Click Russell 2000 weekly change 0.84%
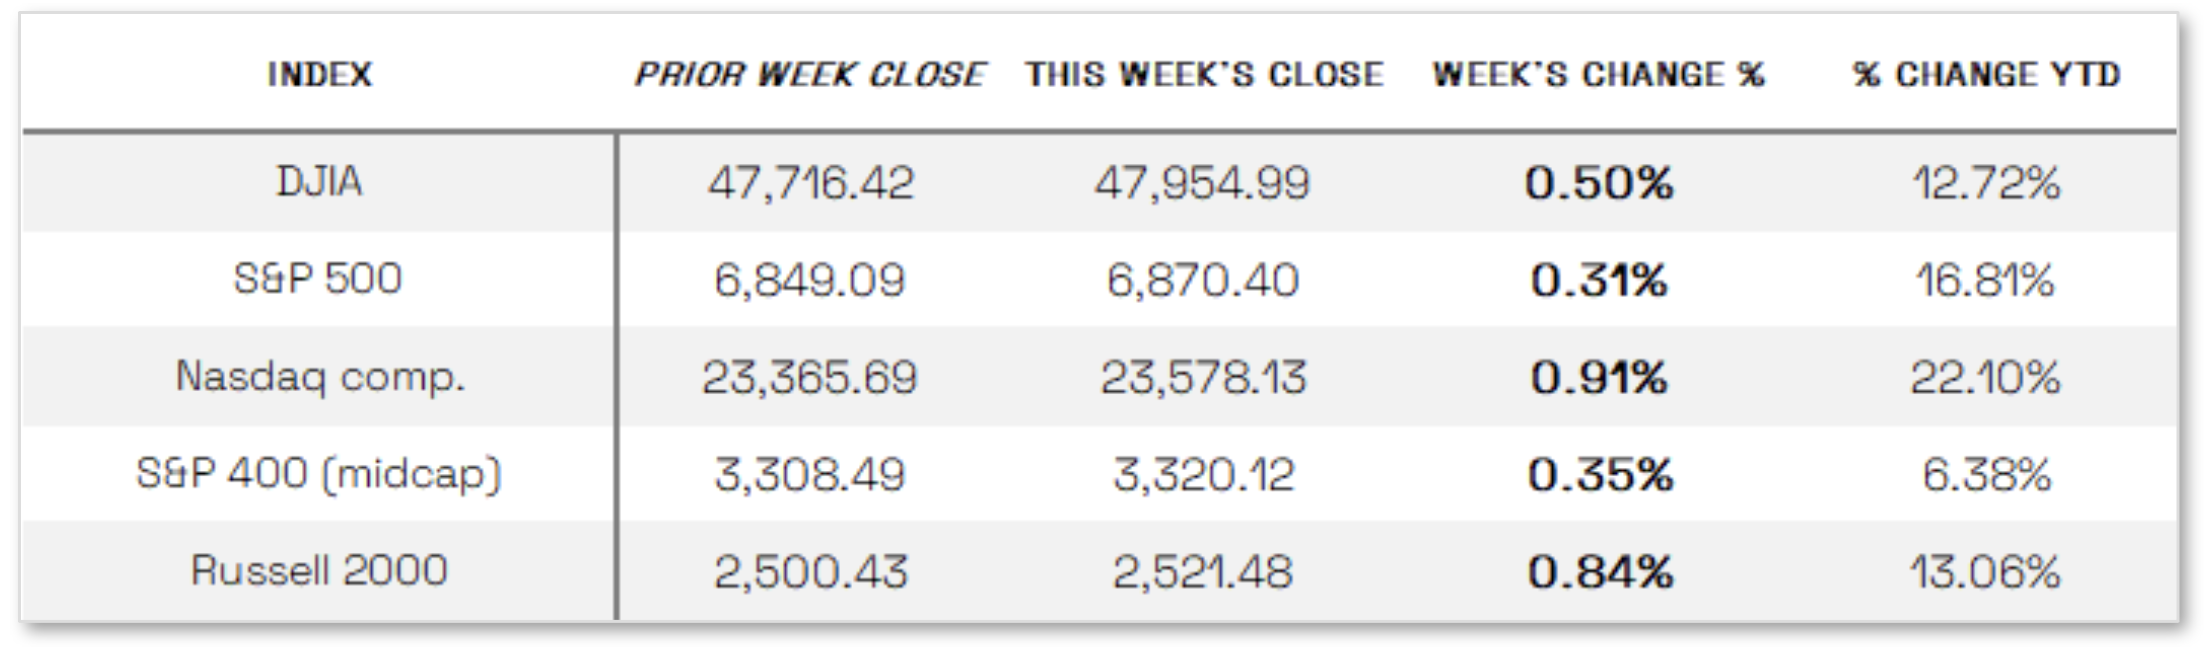2206x654 pixels. [1600, 572]
